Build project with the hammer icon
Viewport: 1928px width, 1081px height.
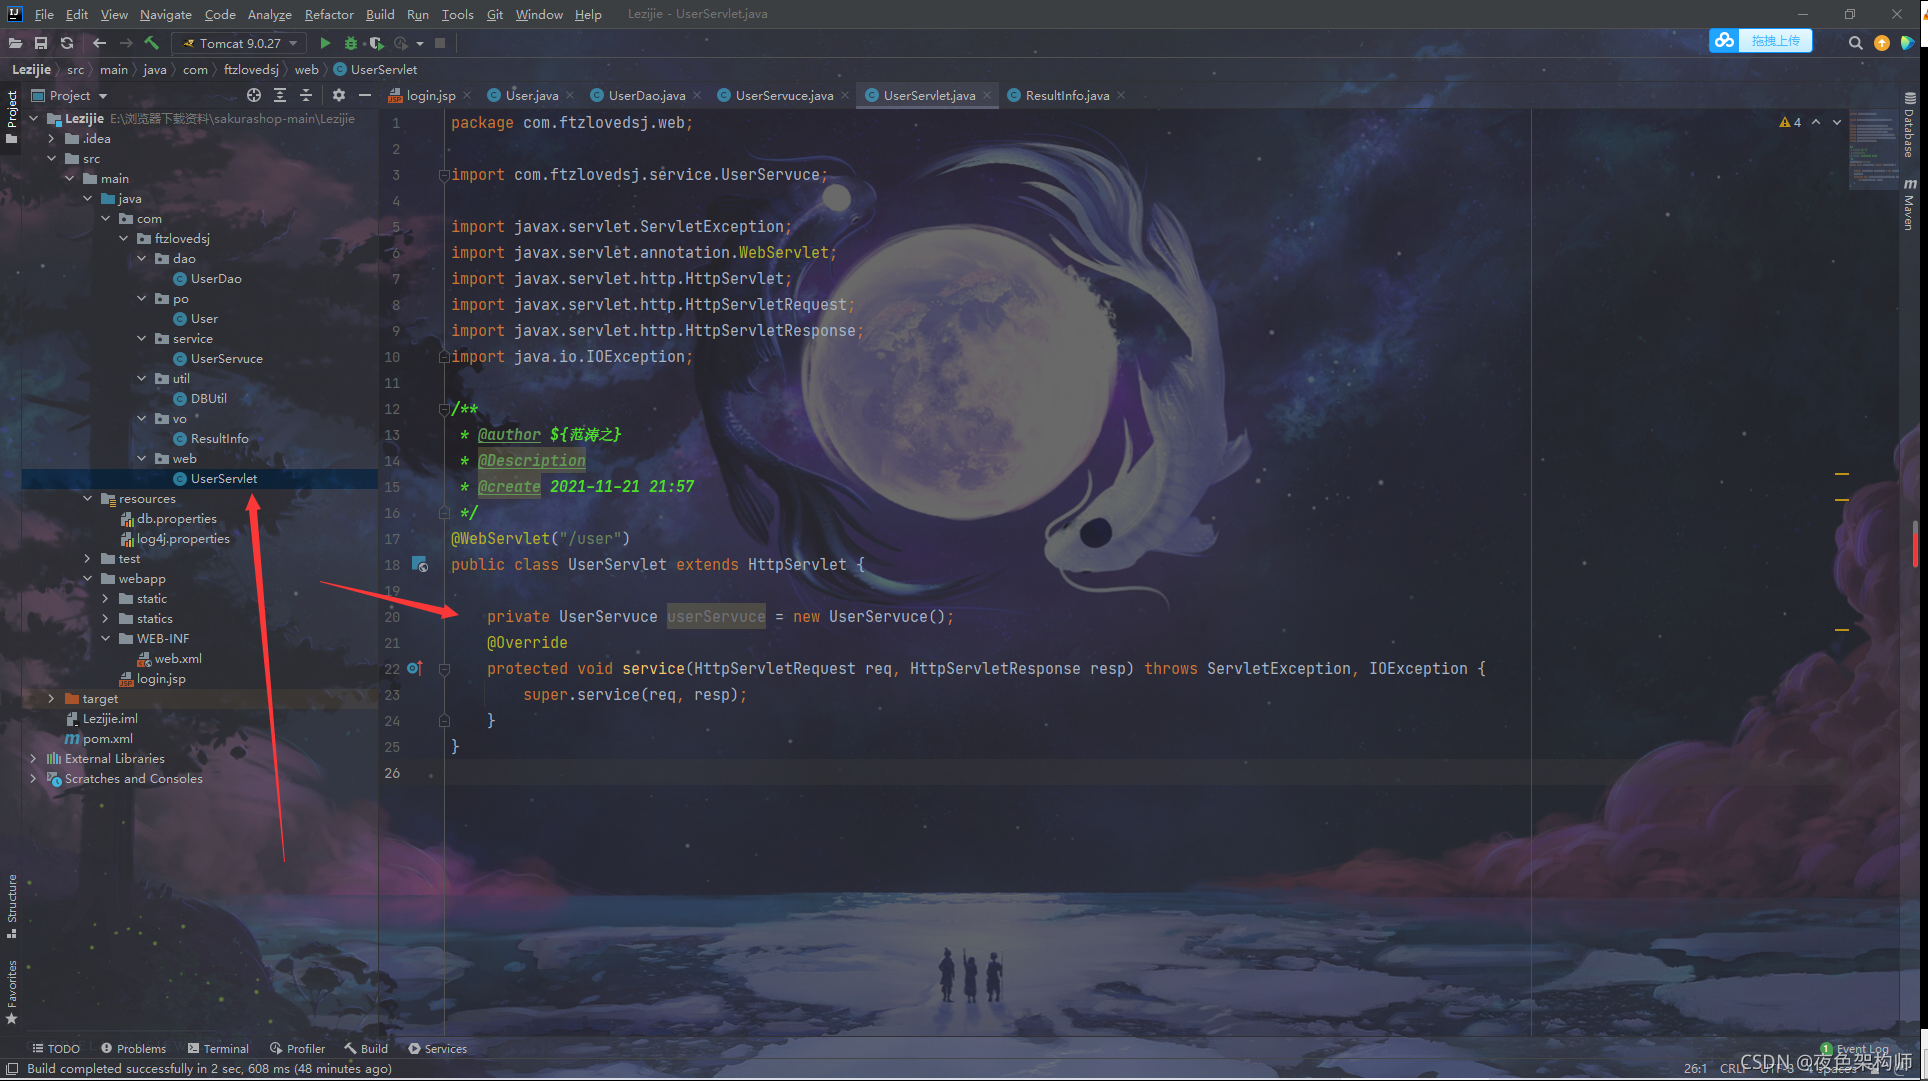pyautogui.click(x=152, y=43)
